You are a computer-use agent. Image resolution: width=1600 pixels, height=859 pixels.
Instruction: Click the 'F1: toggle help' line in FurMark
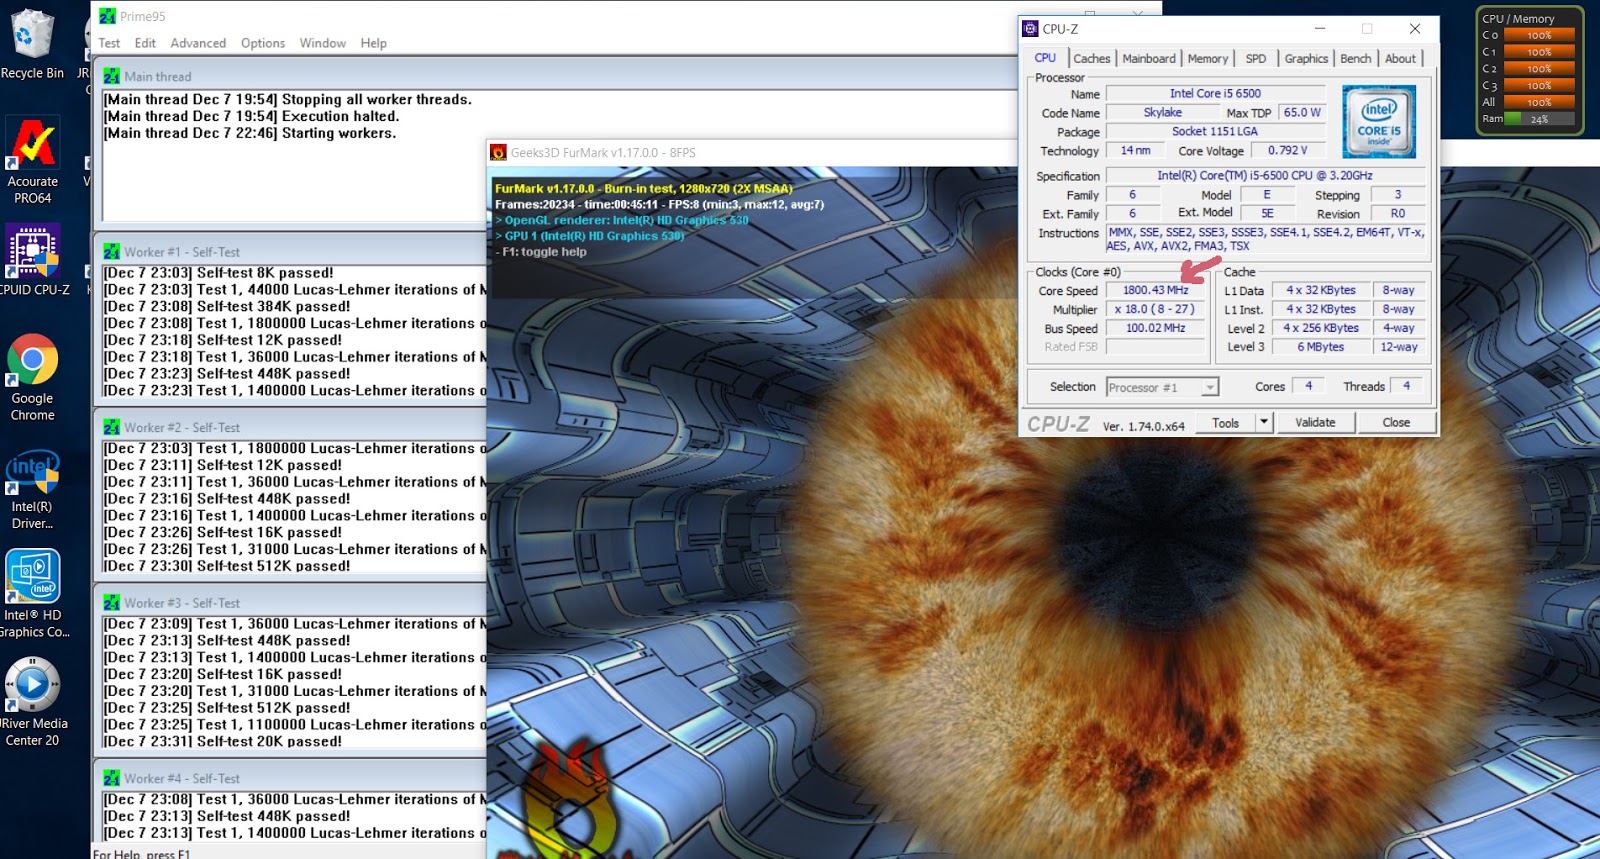tap(541, 252)
